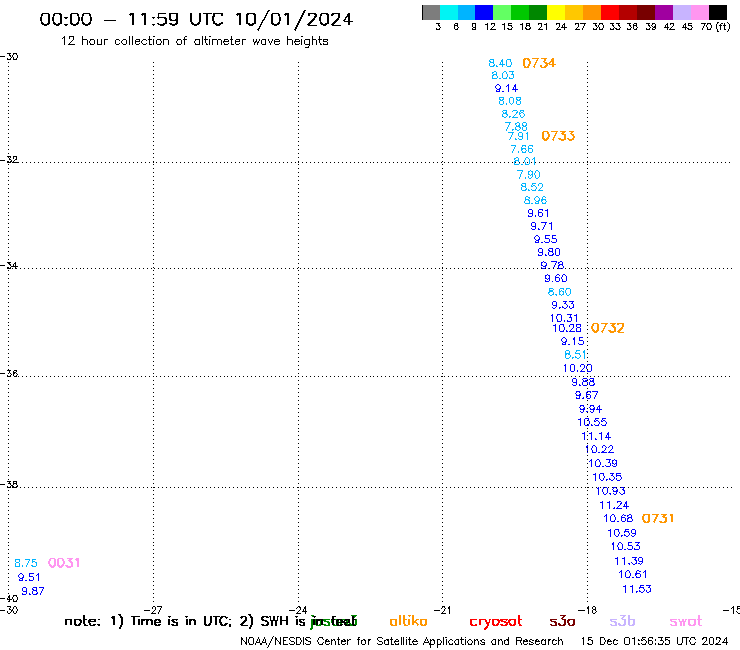Click the NOAA/NESDIS Center footer credit text
The width and height of the screenshot is (740, 650).
coord(402,641)
